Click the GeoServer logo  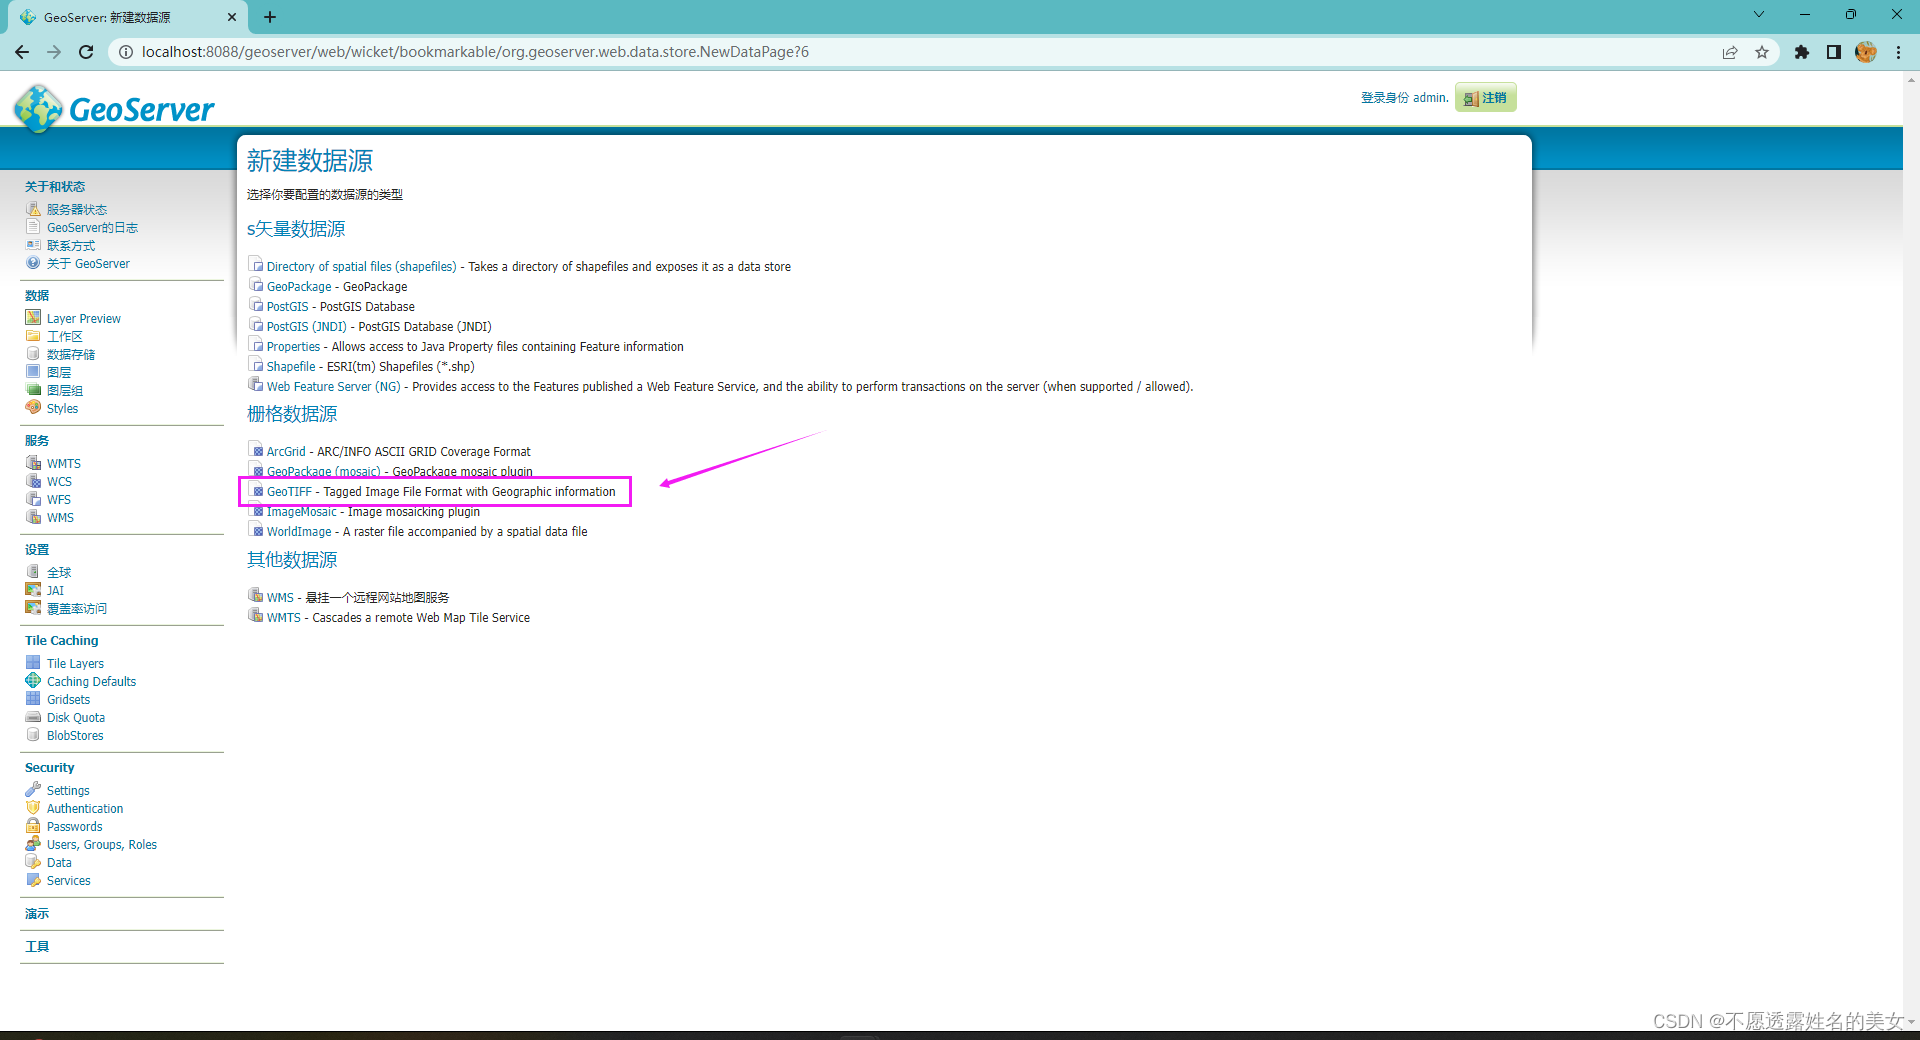(114, 108)
